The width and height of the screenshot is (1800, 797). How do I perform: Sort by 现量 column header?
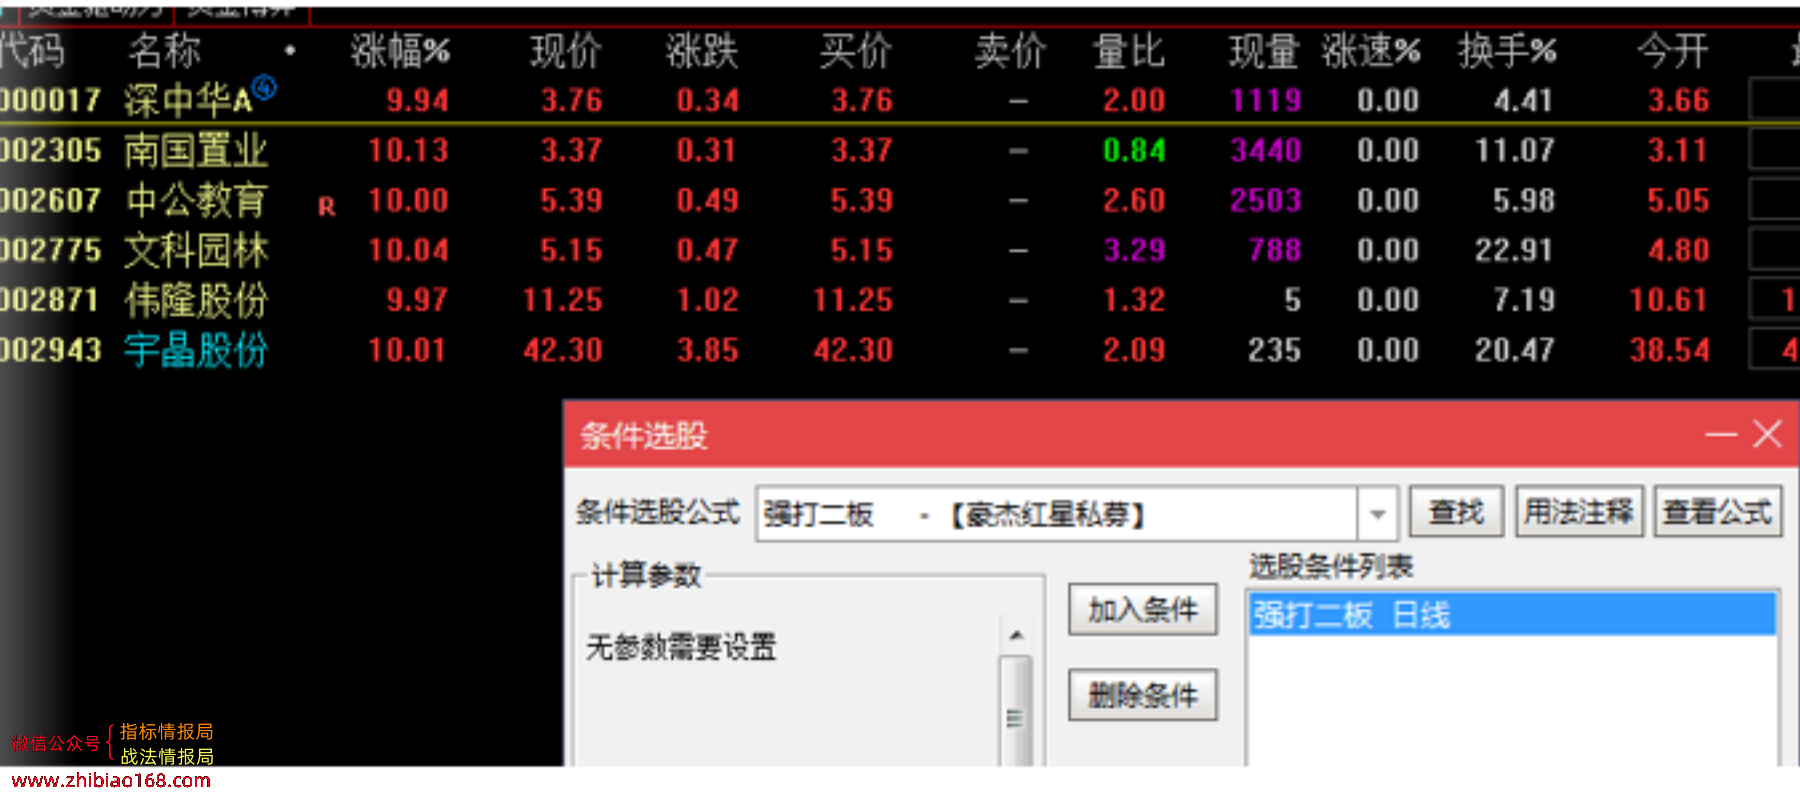coord(1265,51)
